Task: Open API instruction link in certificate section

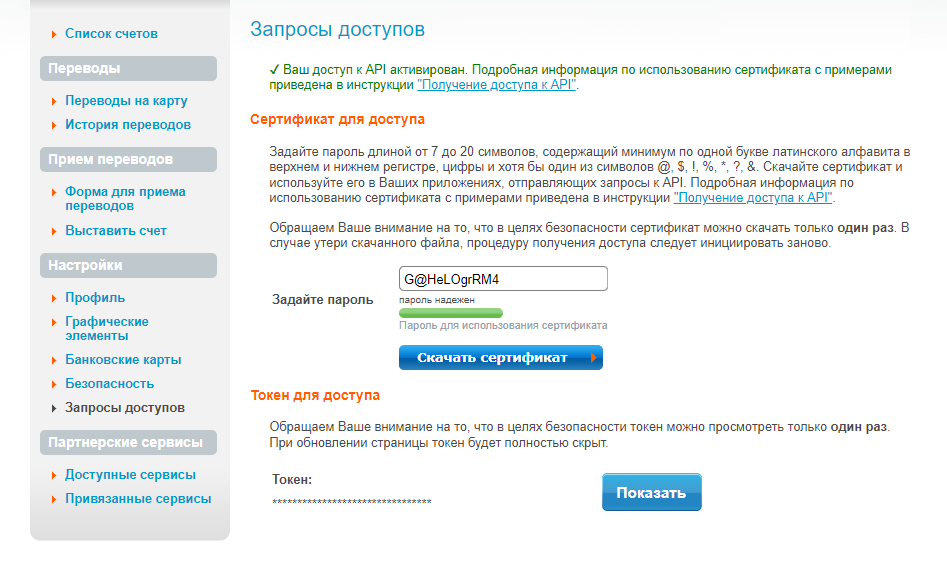Action: 753,198
